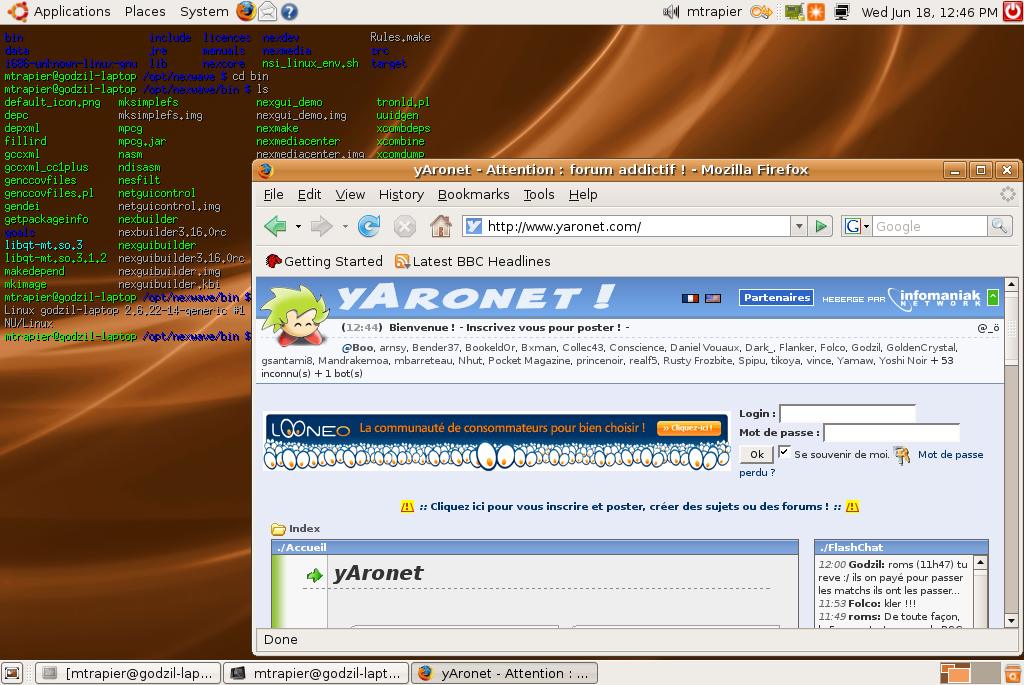Open the back history dropdown arrow
This screenshot has width=1024, height=685.
(x=298, y=227)
